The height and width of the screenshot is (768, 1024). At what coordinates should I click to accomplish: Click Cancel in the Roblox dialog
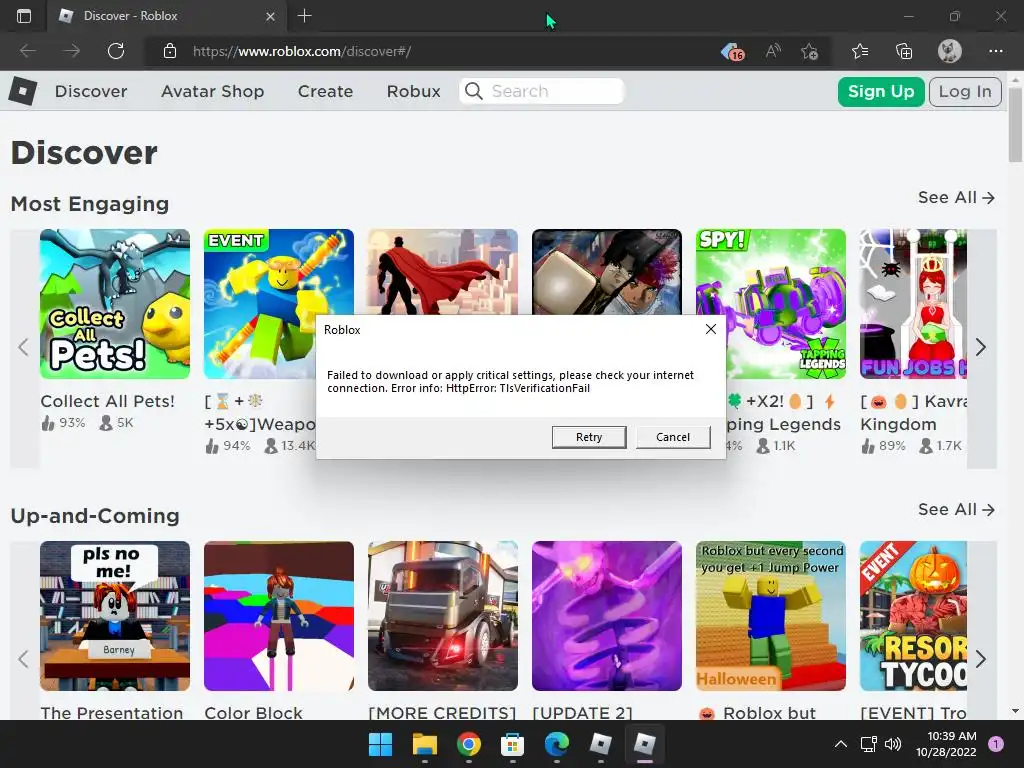click(x=673, y=437)
